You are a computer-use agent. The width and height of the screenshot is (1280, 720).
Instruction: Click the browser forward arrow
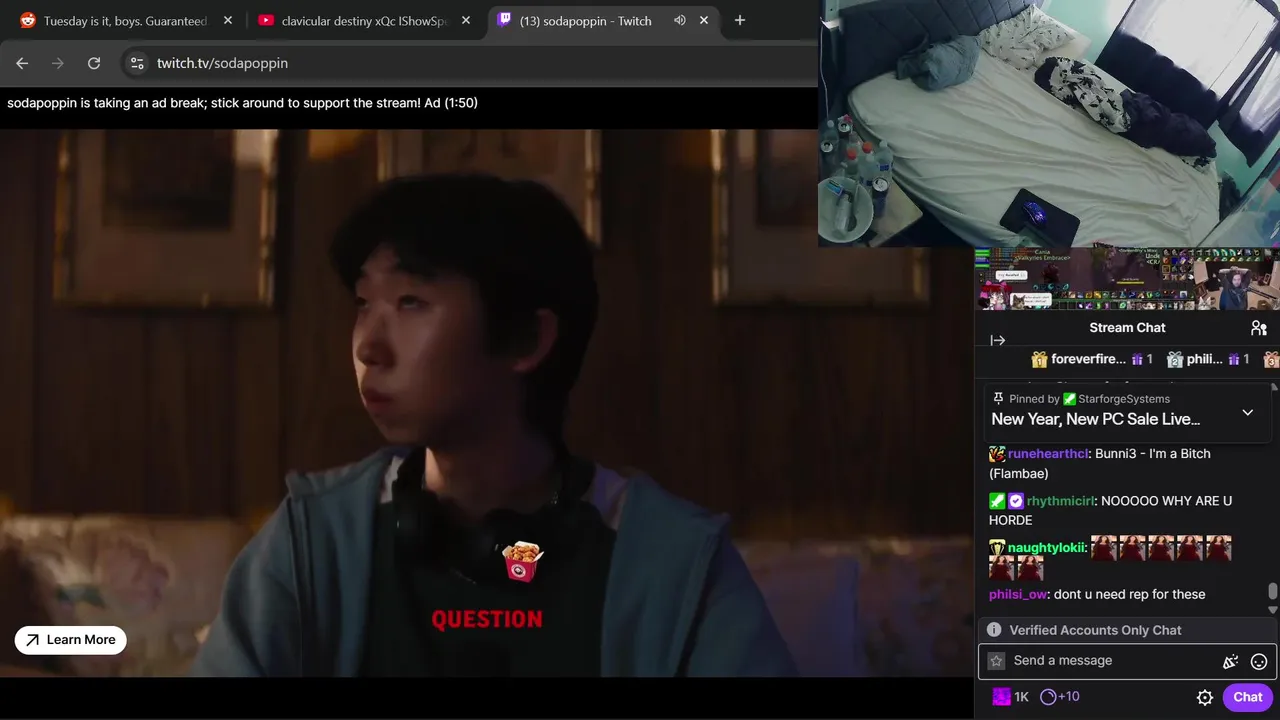58,63
